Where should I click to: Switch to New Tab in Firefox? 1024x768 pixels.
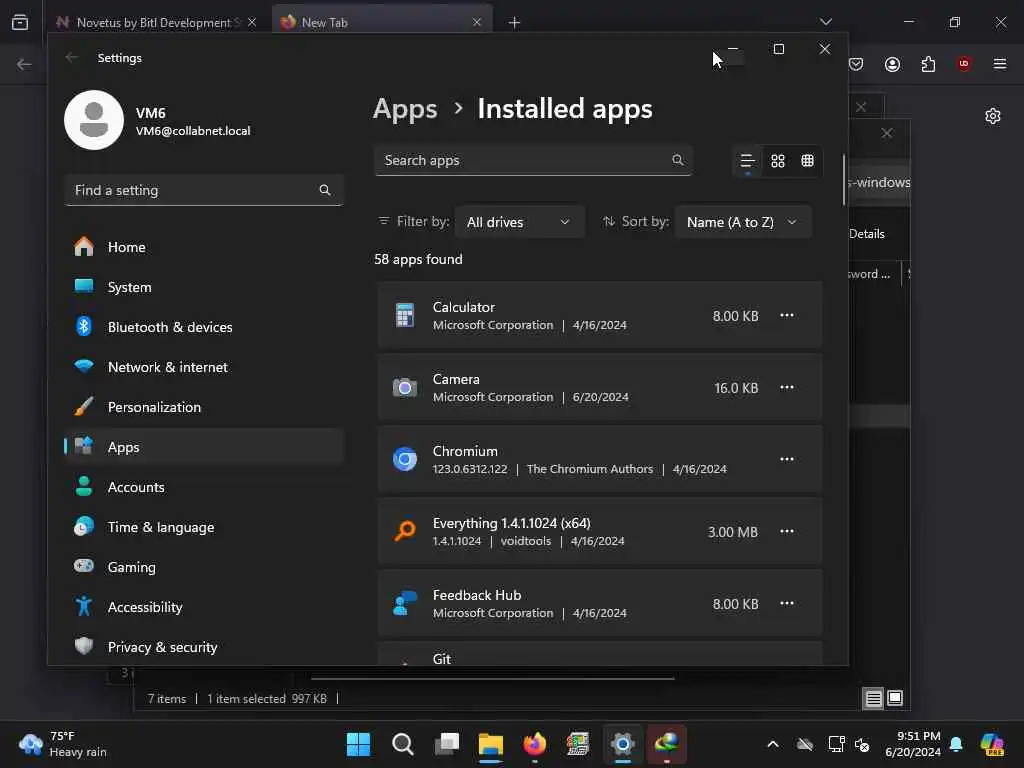pos(383,22)
